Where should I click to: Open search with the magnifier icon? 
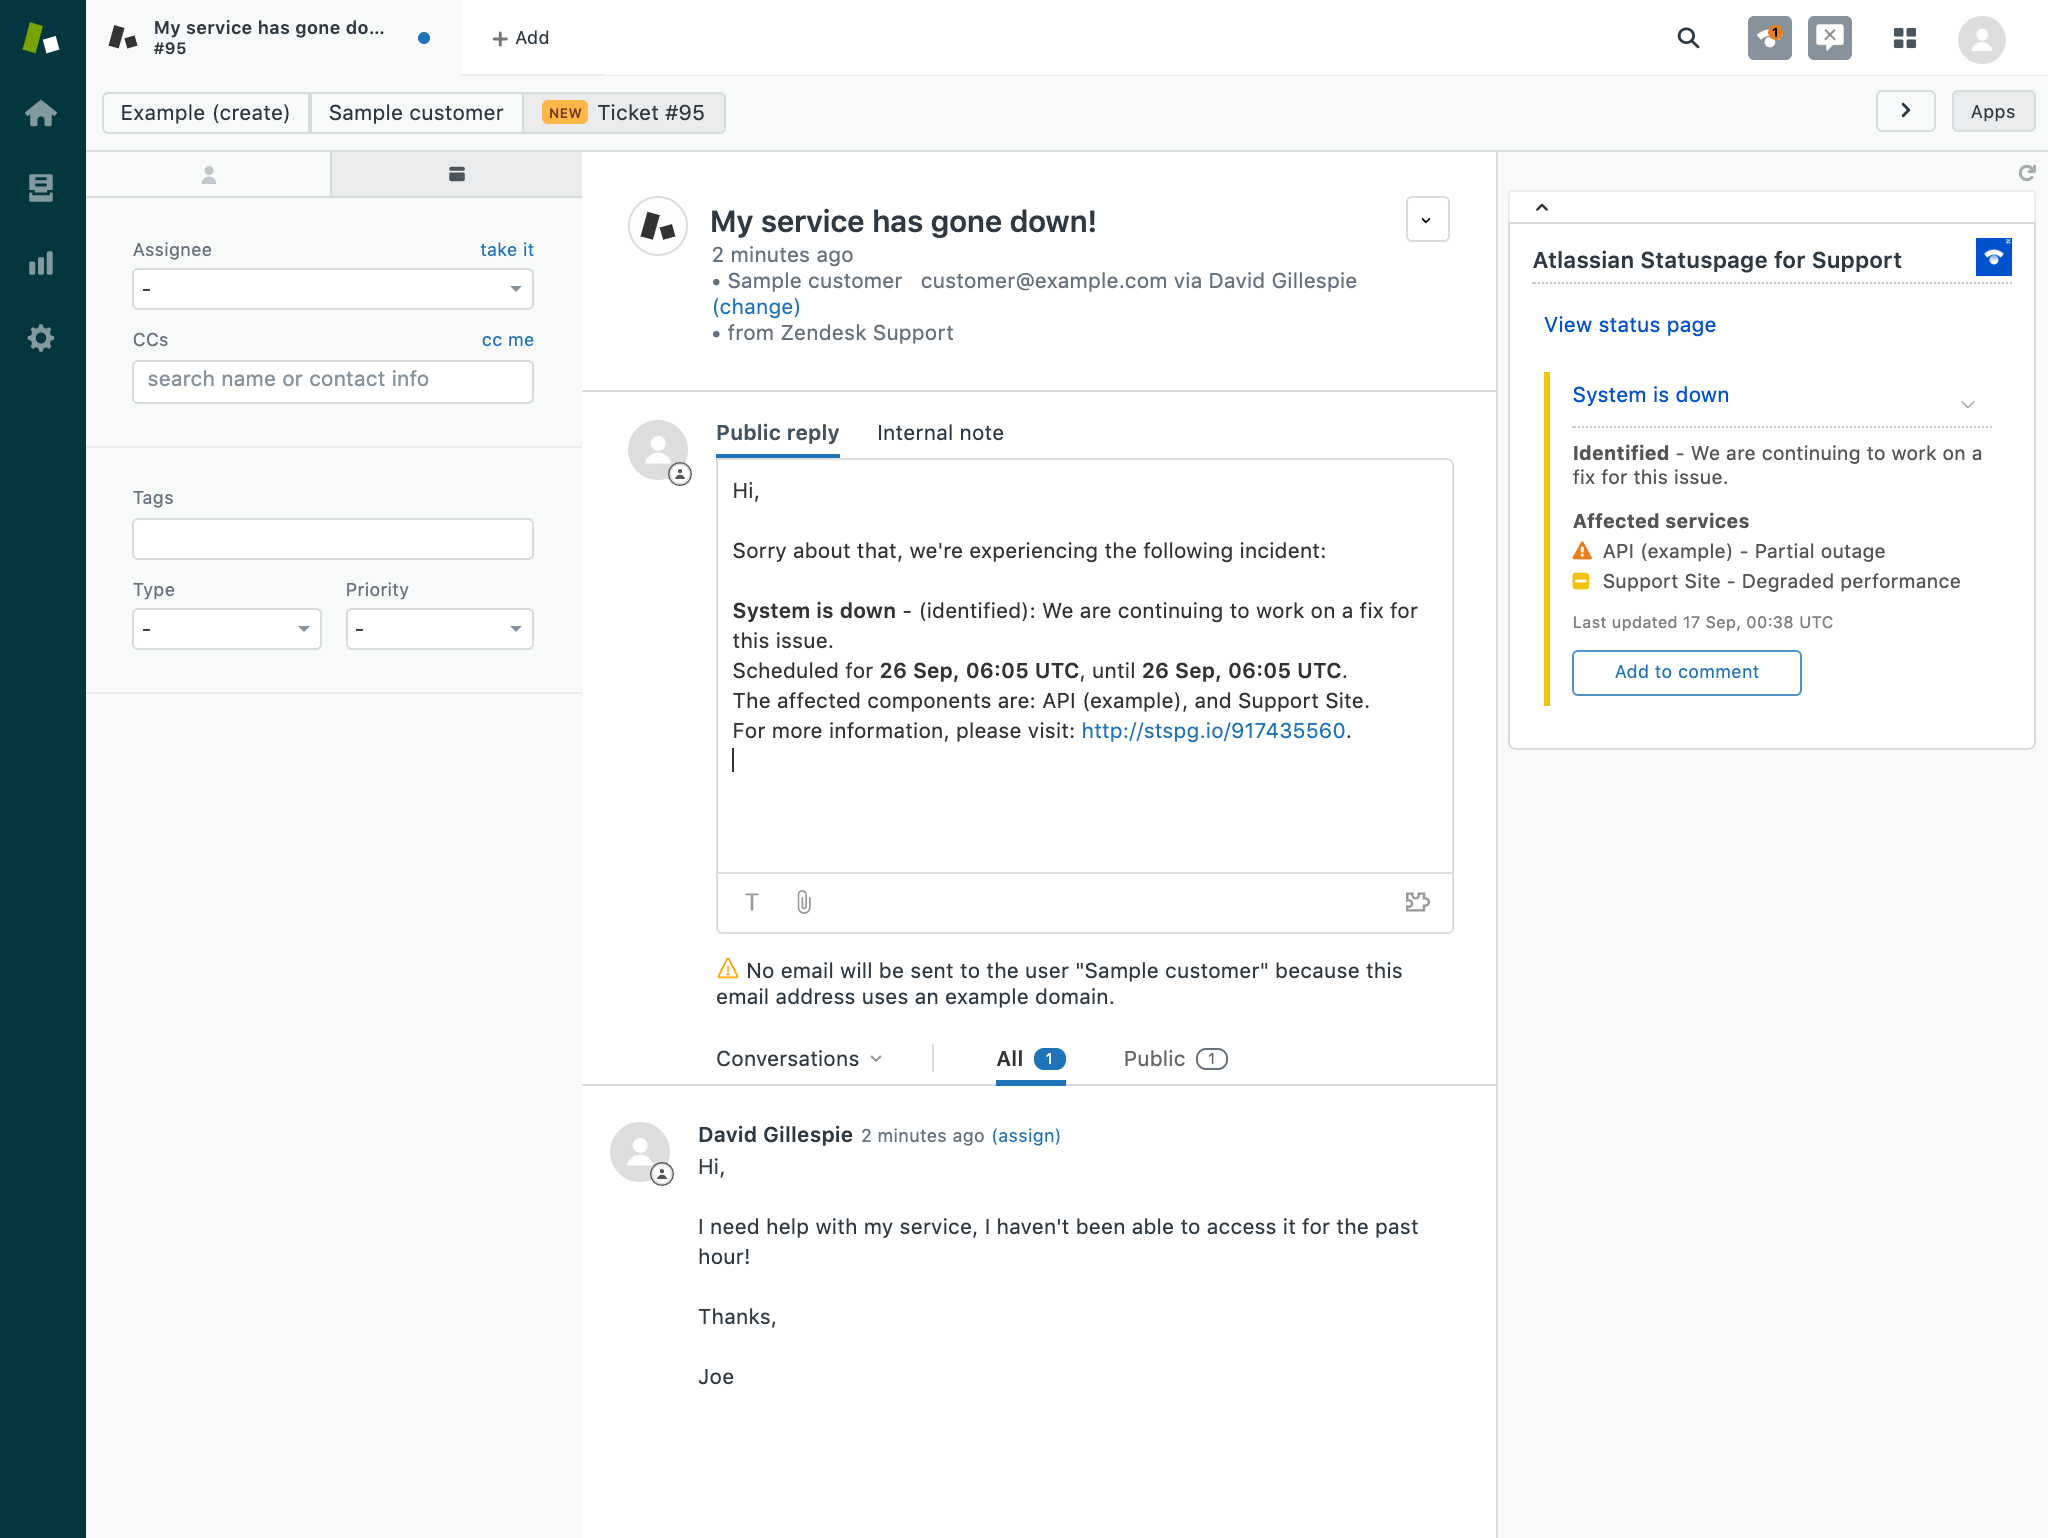pyautogui.click(x=1688, y=38)
